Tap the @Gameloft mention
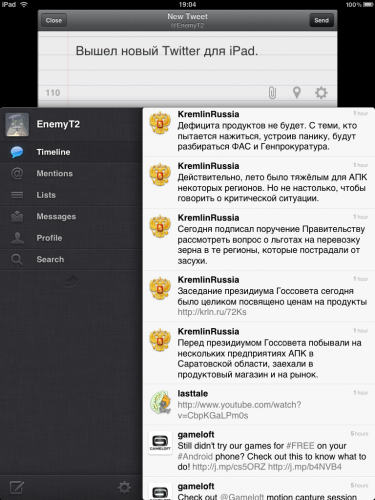 [x=242, y=497]
